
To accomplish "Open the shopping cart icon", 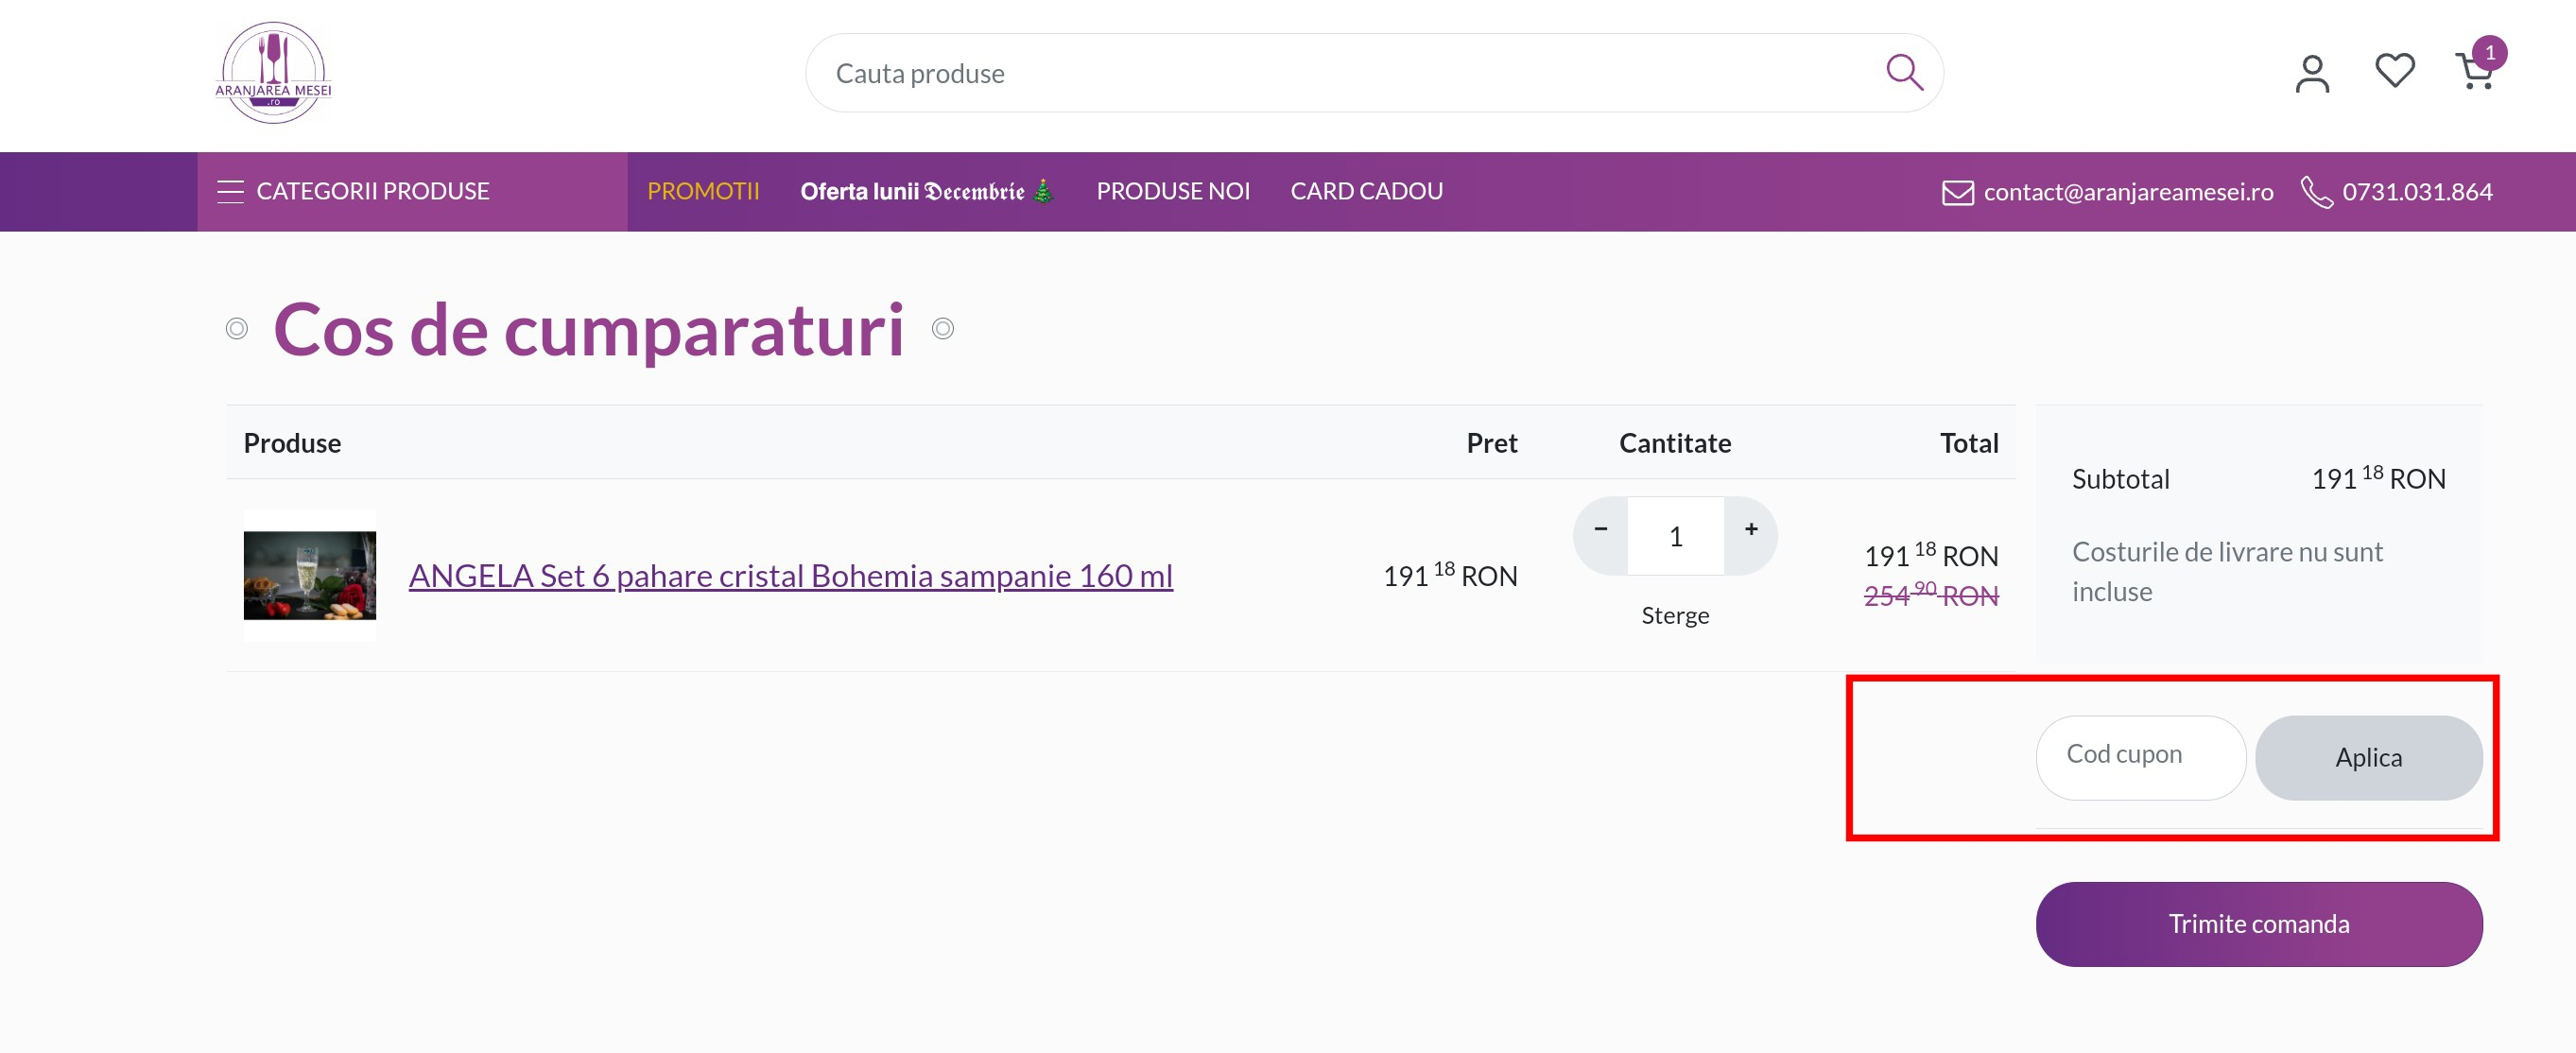I will [2475, 73].
